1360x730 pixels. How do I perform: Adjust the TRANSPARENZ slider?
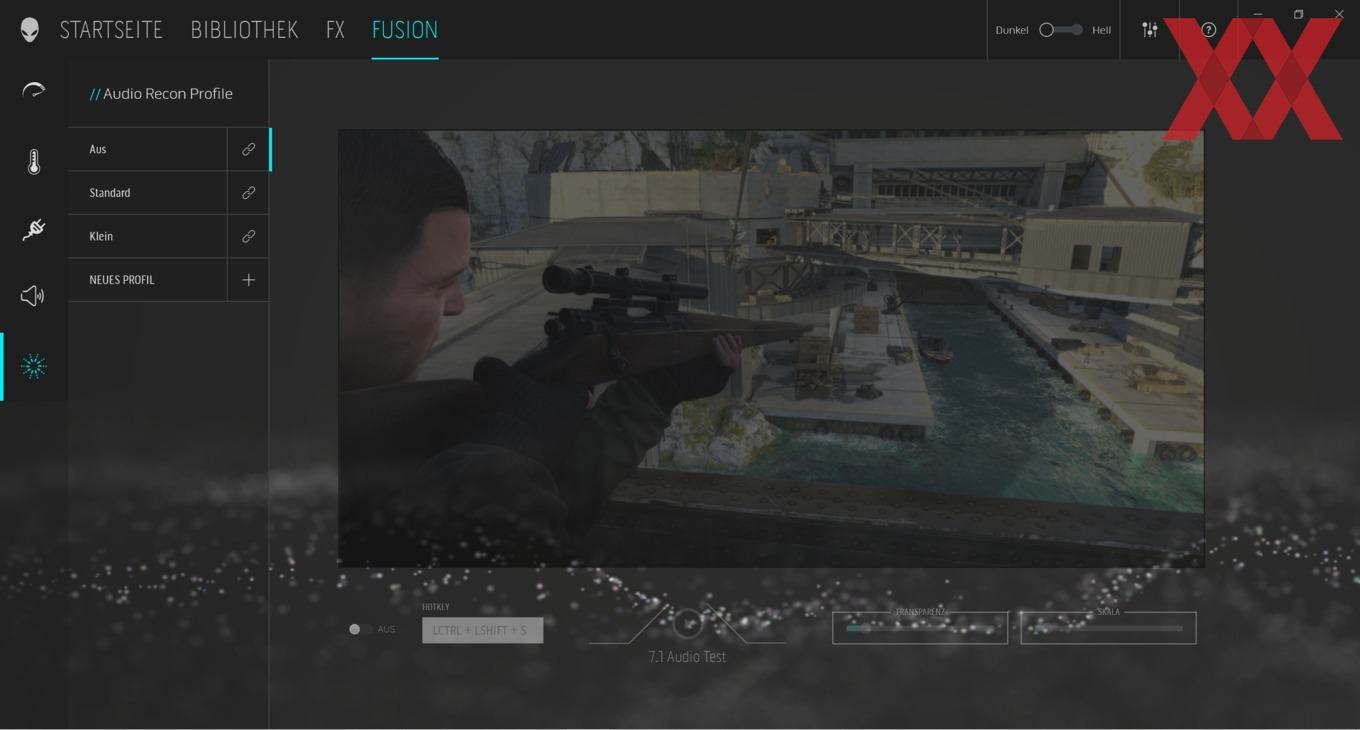(x=920, y=628)
